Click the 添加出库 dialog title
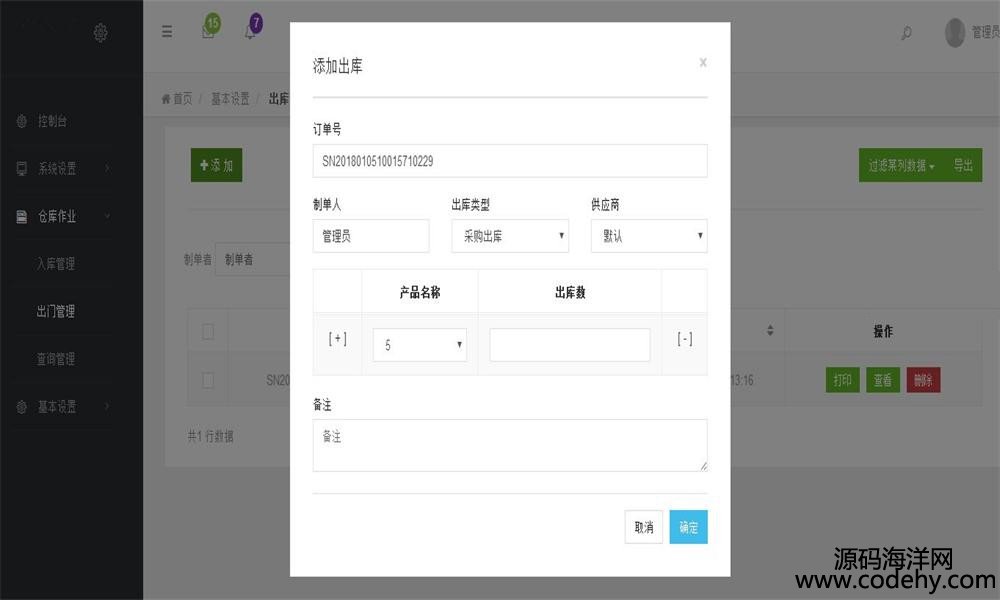Viewport: 1000px width, 600px height. 337,66
